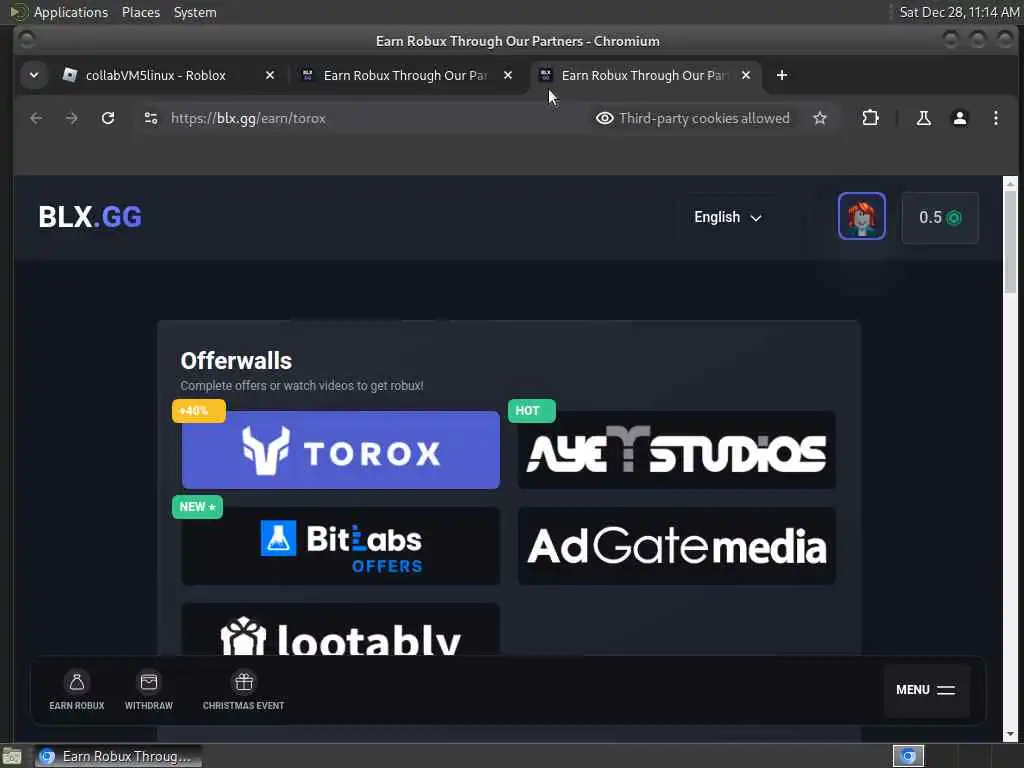Click the +40% badge on Torox
Viewport: 1024px width, 768px height.
[199, 411]
